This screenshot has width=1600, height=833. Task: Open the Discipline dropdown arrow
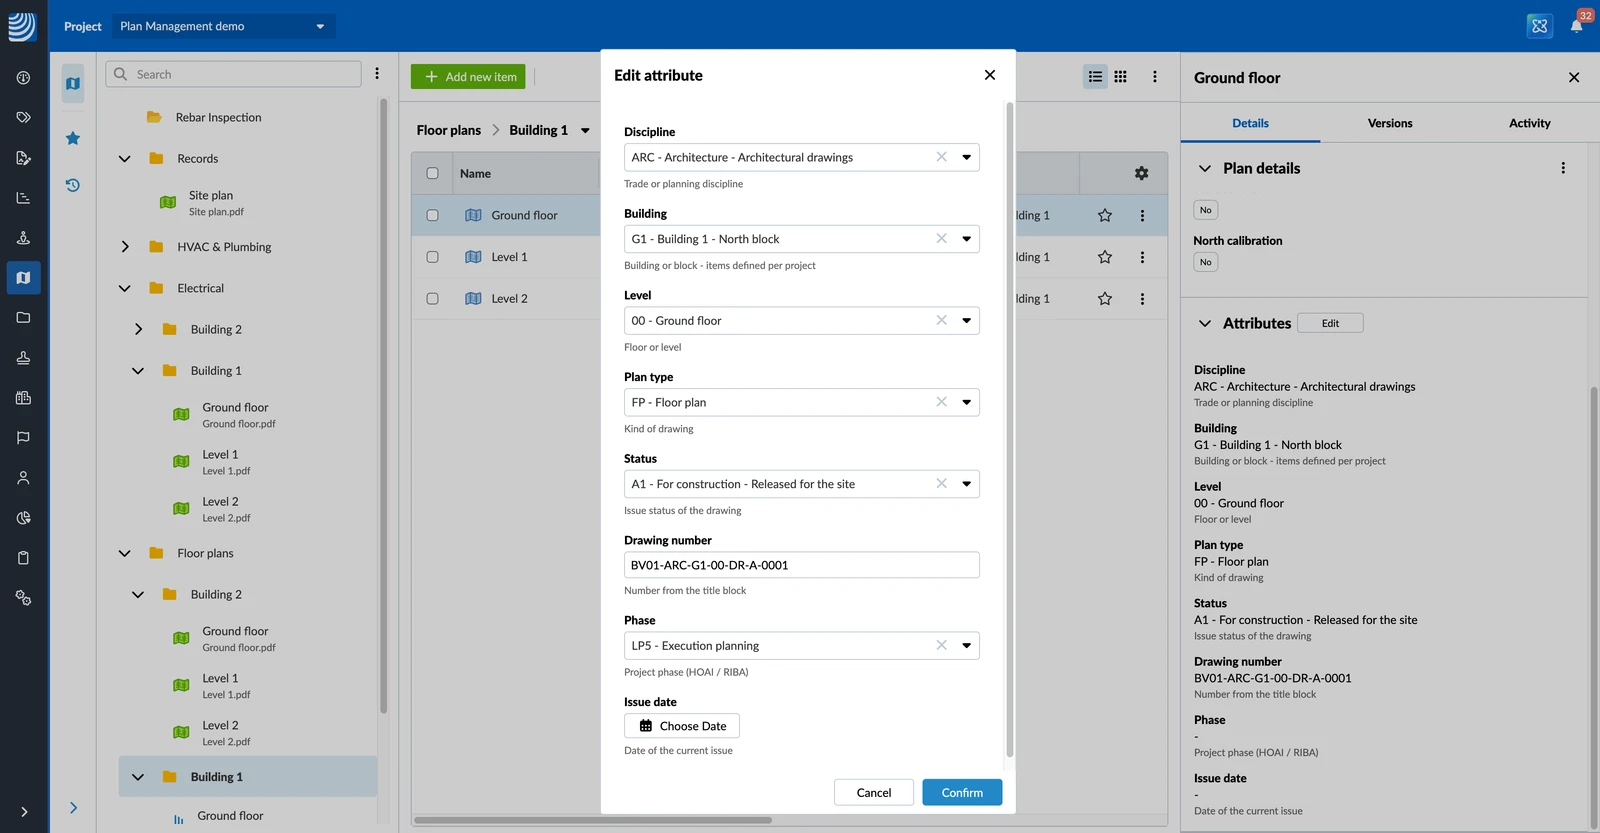(967, 157)
